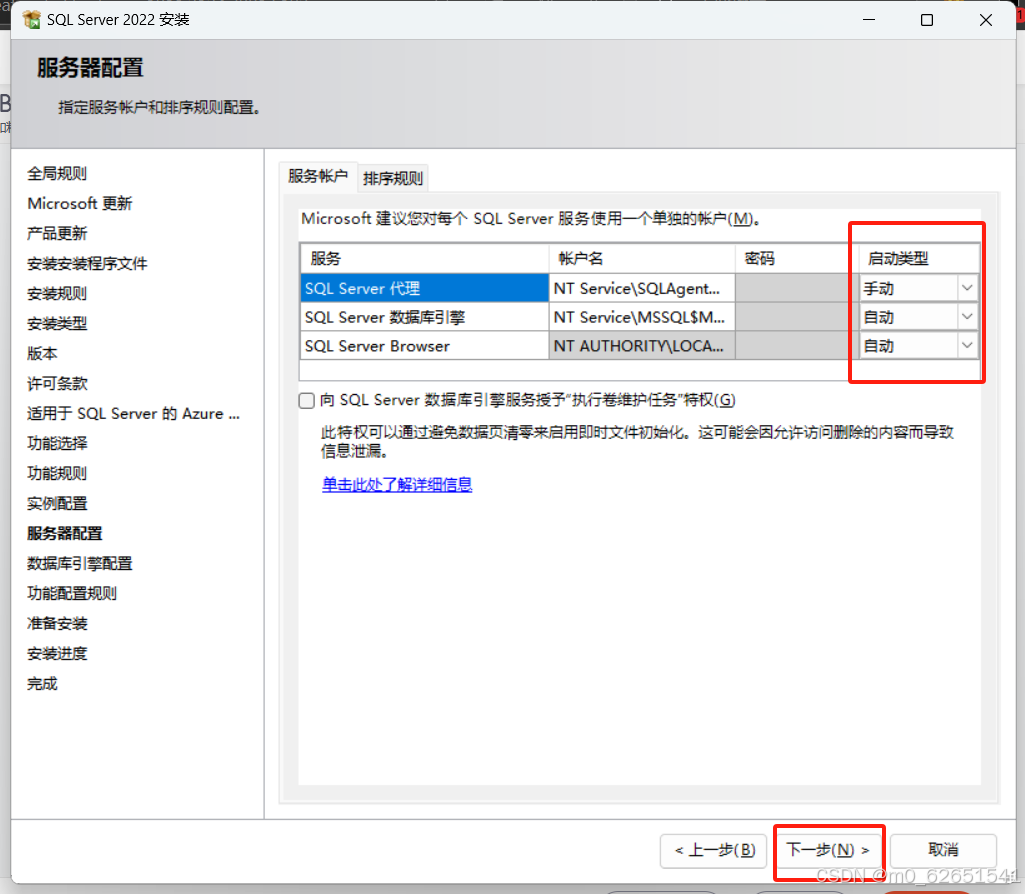The width and height of the screenshot is (1025, 894).
Task: Click the password cell for SQL Server 代理
Action: tap(796, 288)
